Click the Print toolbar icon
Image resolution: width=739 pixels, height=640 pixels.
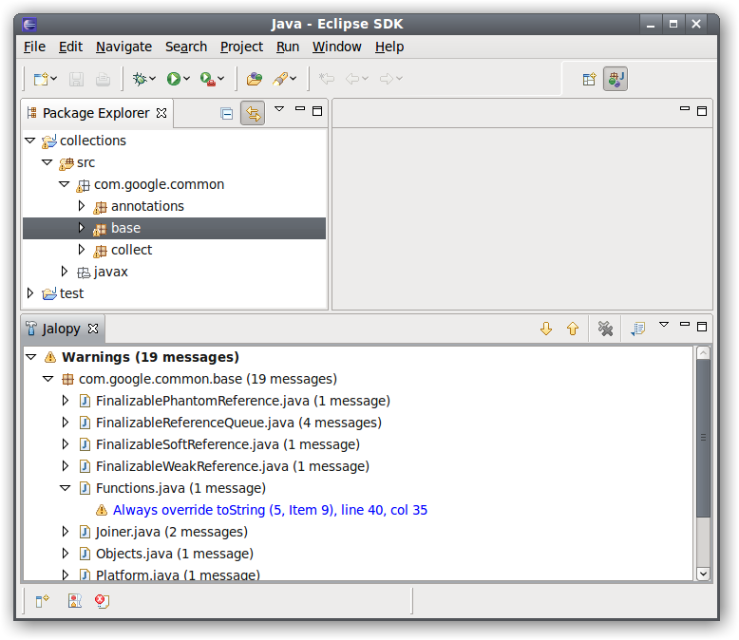tap(103, 79)
